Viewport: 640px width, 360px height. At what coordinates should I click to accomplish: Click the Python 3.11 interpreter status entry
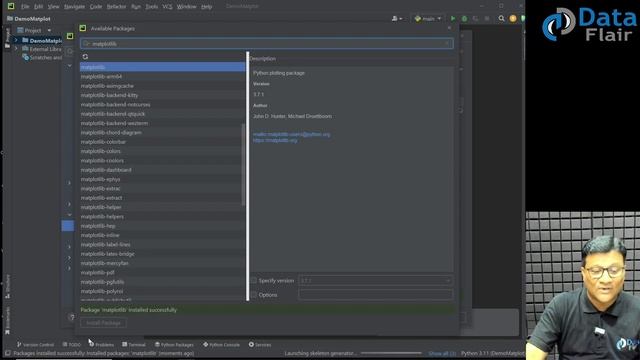(x=493, y=353)
